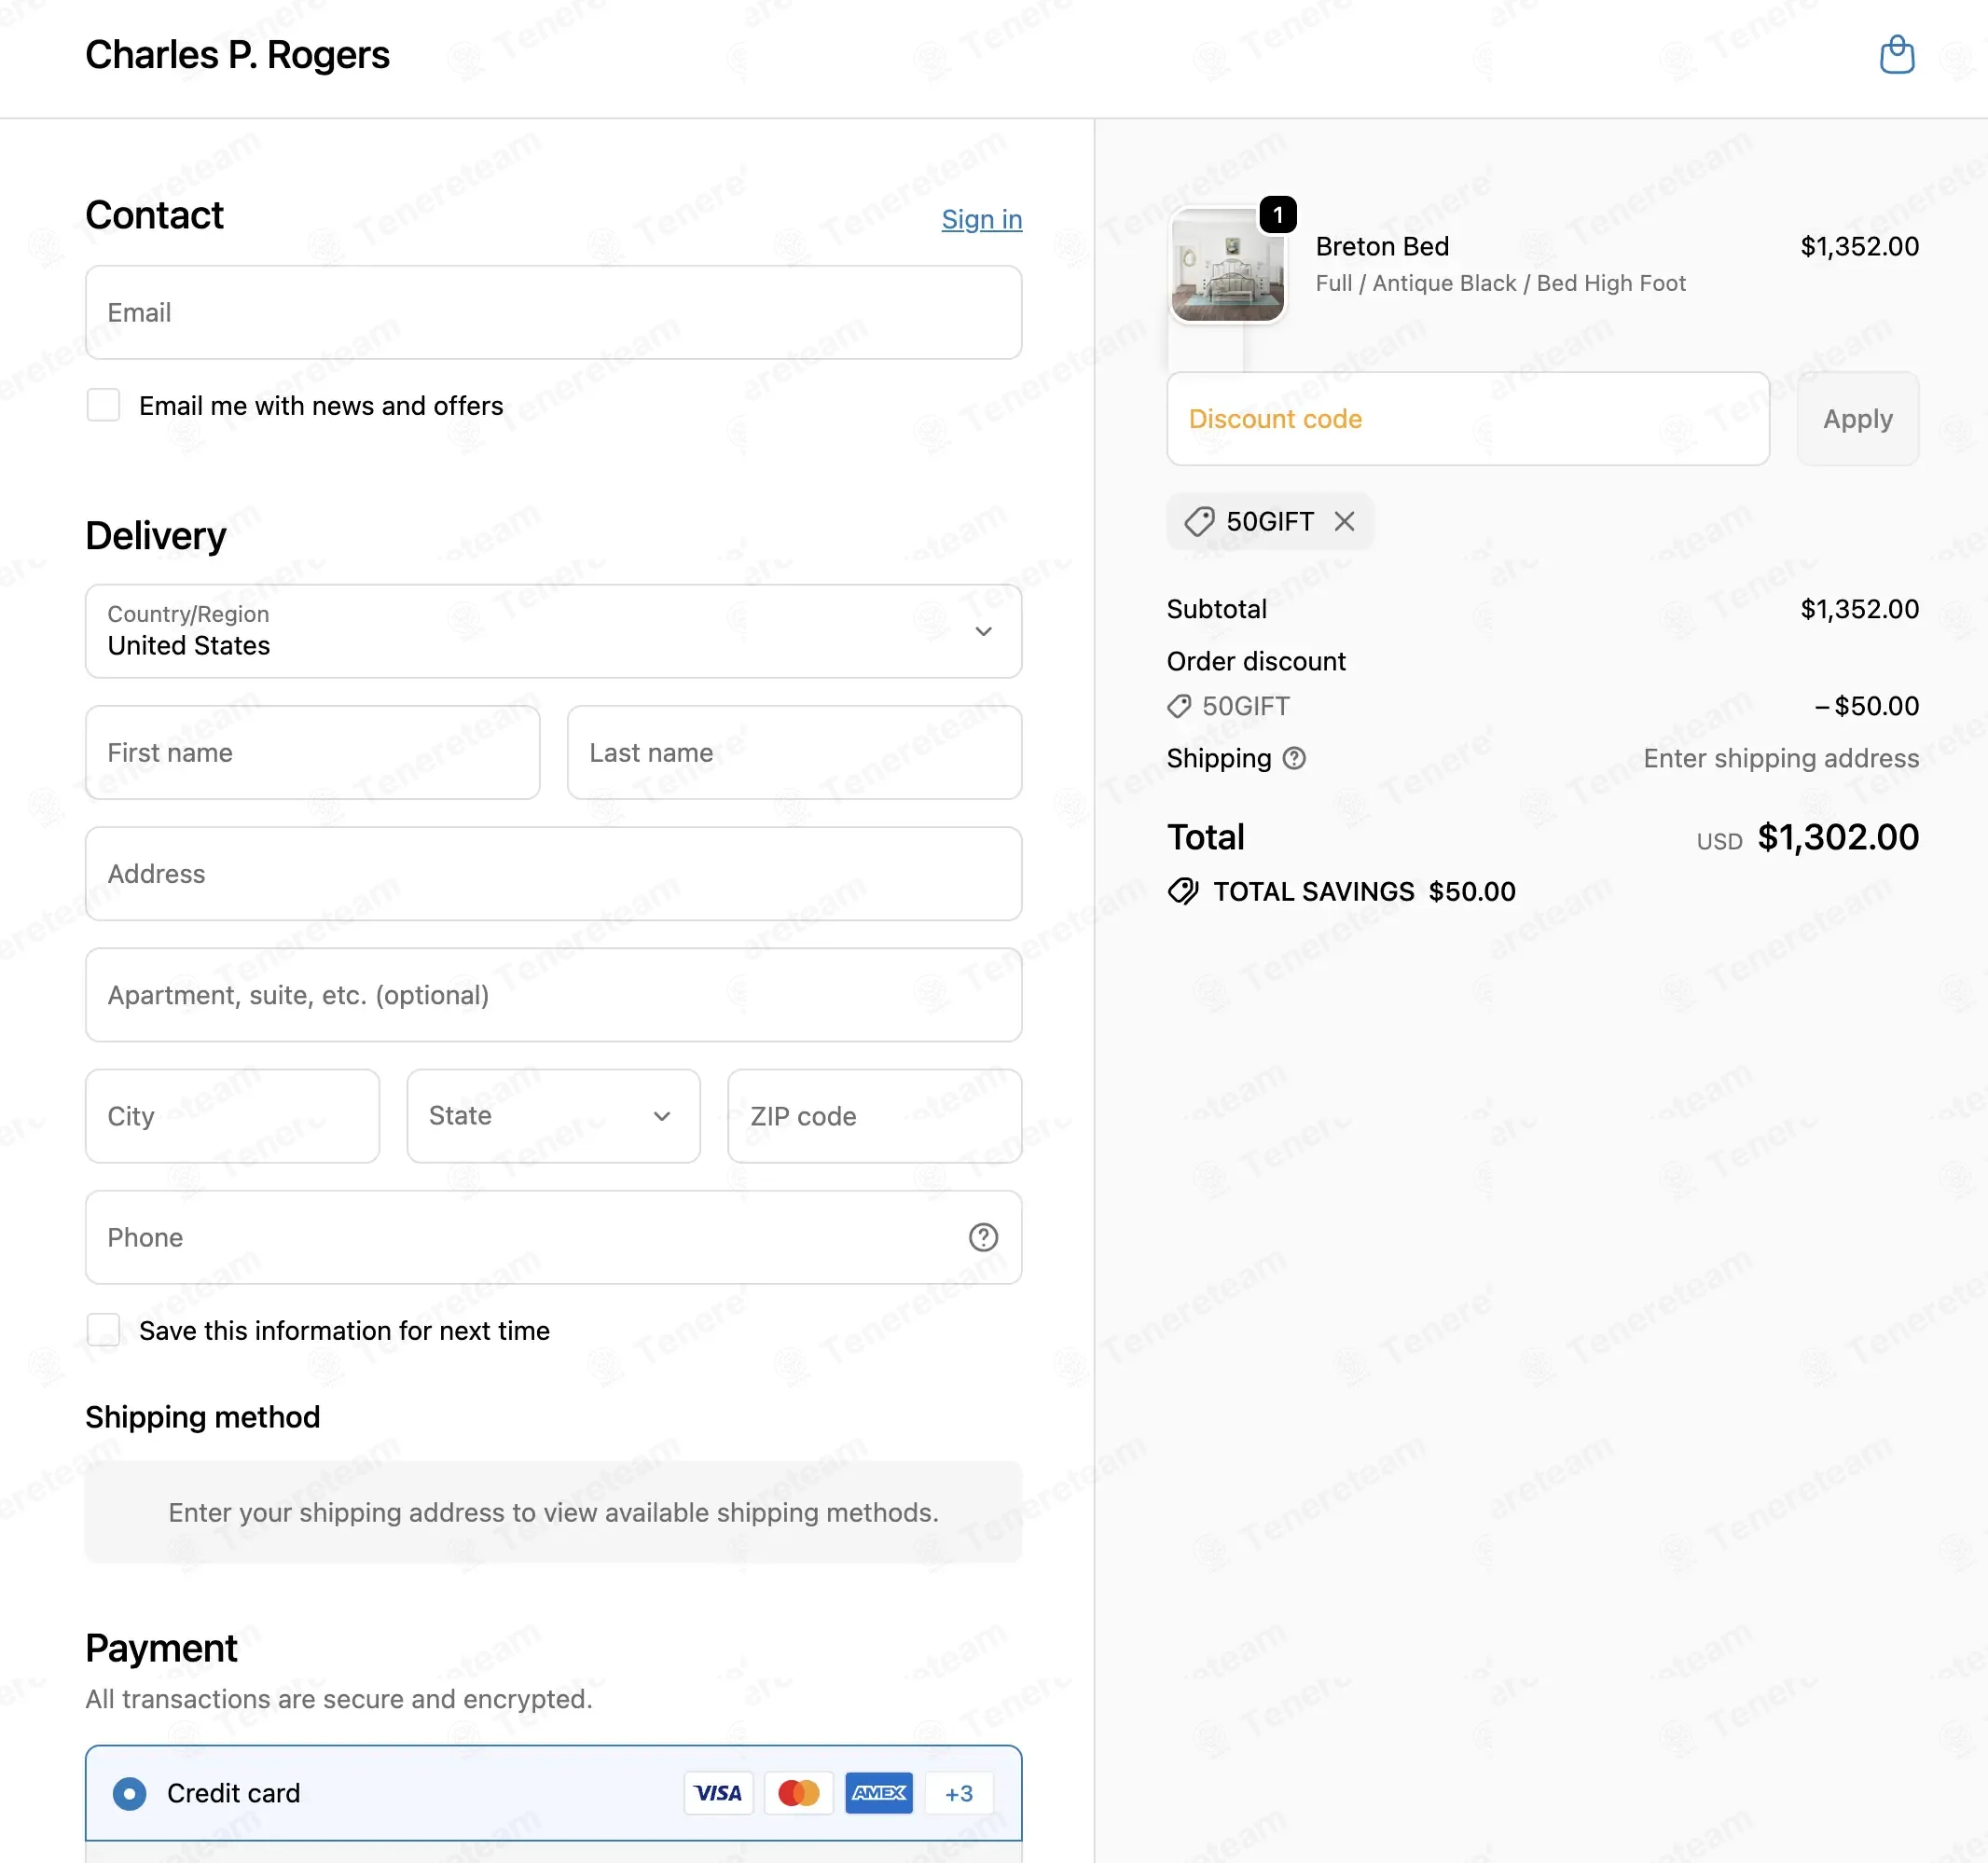Click the Discount code input field
Viewport: 1988px width, 1863px height.
pos(1467,419)
